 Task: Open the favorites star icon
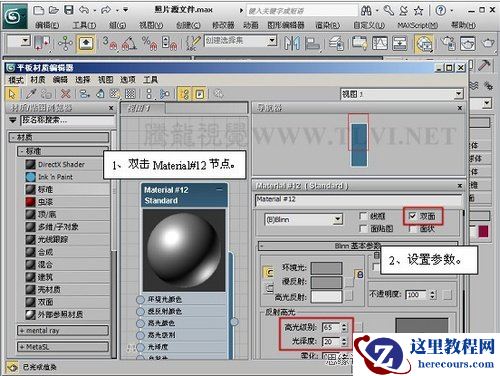pos(418,11)
